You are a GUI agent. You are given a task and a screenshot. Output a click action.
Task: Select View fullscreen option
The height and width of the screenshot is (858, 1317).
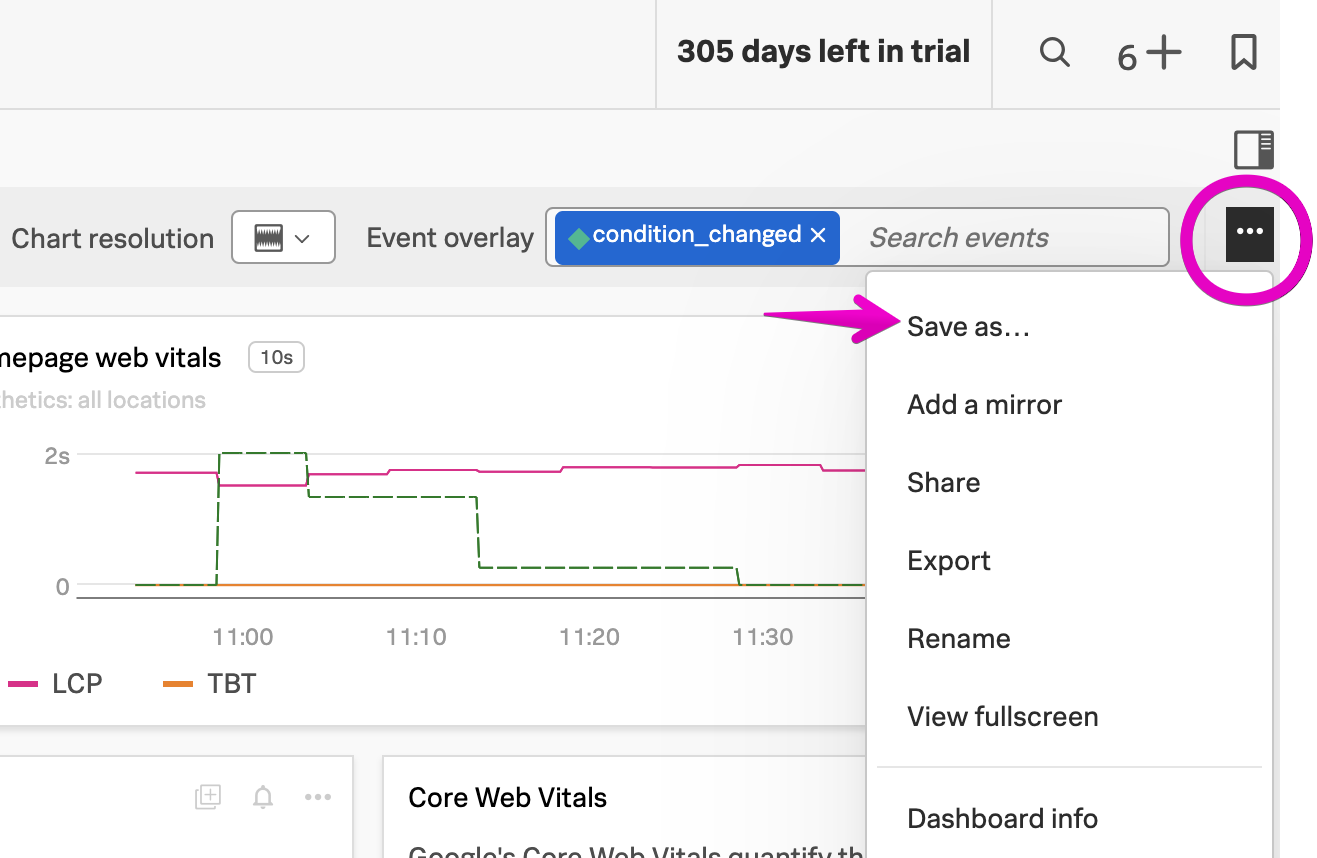[1002, 717]
